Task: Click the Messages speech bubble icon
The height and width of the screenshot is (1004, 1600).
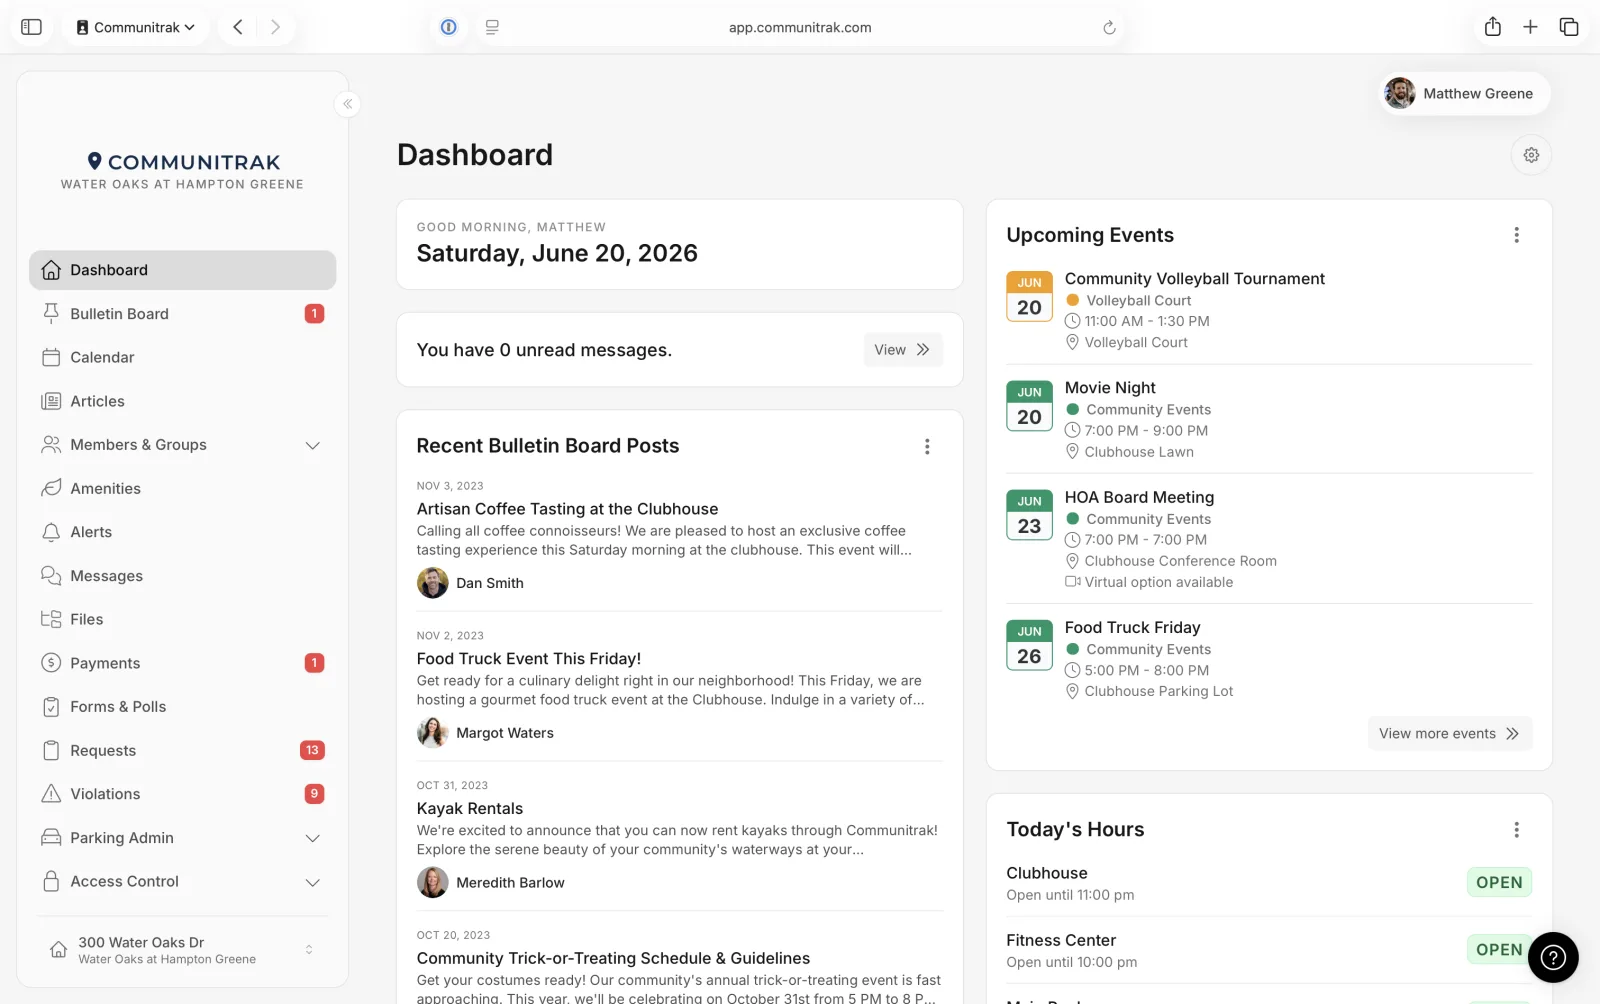Action: pyautogui.click(x=51, y=575)
